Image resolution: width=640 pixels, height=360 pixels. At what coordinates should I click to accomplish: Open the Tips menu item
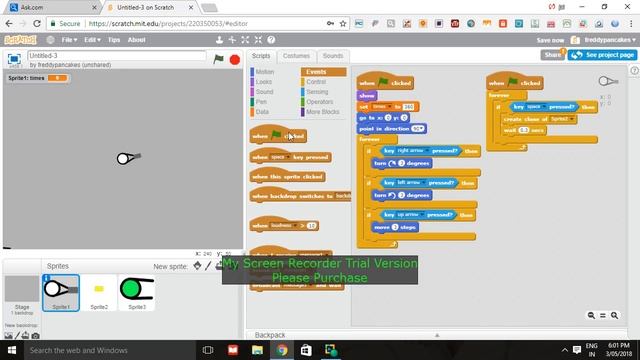pyautogui.click(x=114, y=40)
